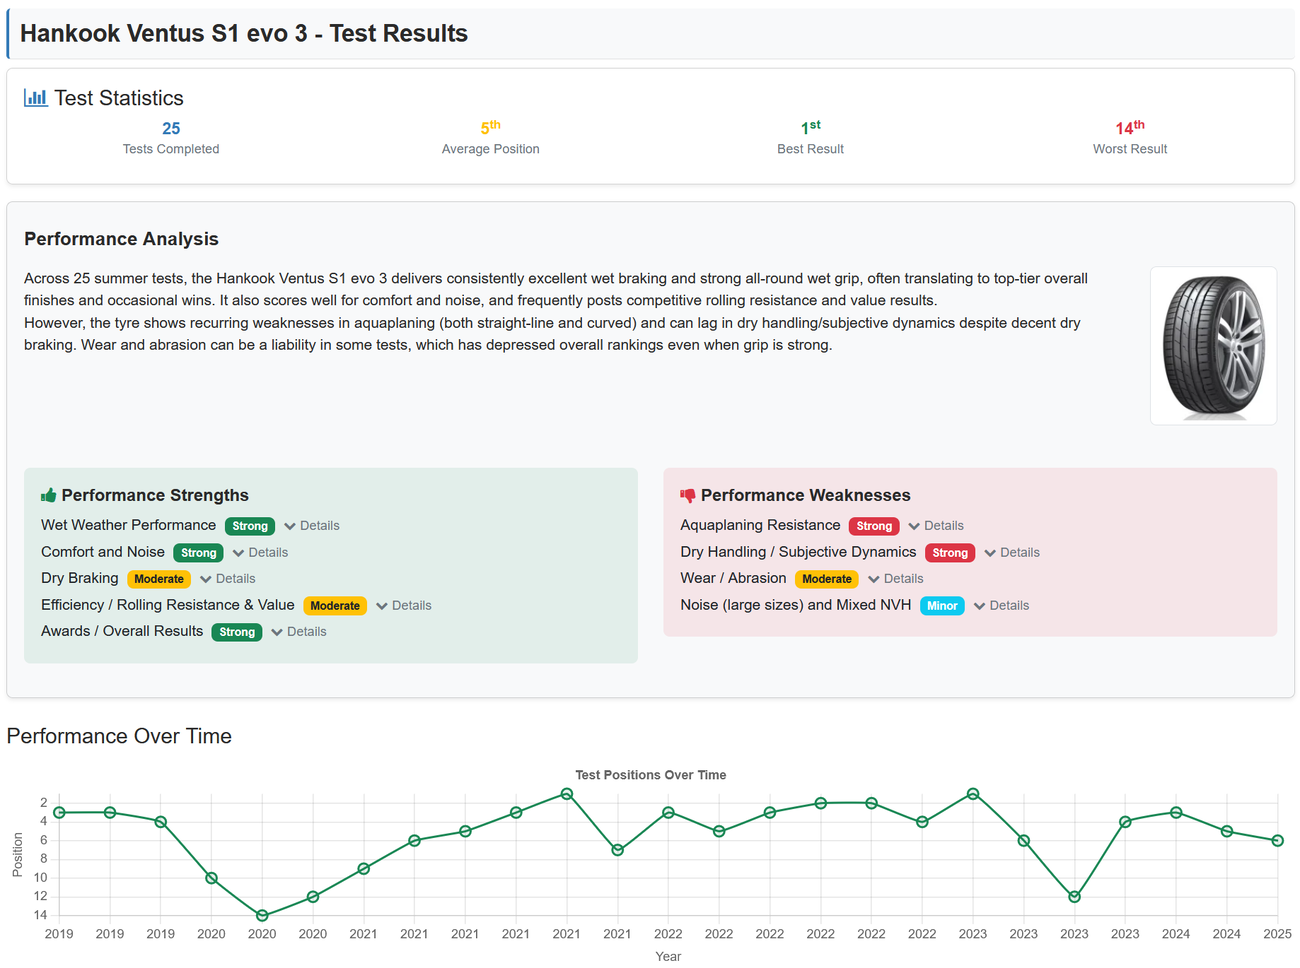The height and width of the screenshot is (968, 1300).
Task: Open Details for Noise (large sizes) and Mixed NVH
Action: (x=1002, y=606)
